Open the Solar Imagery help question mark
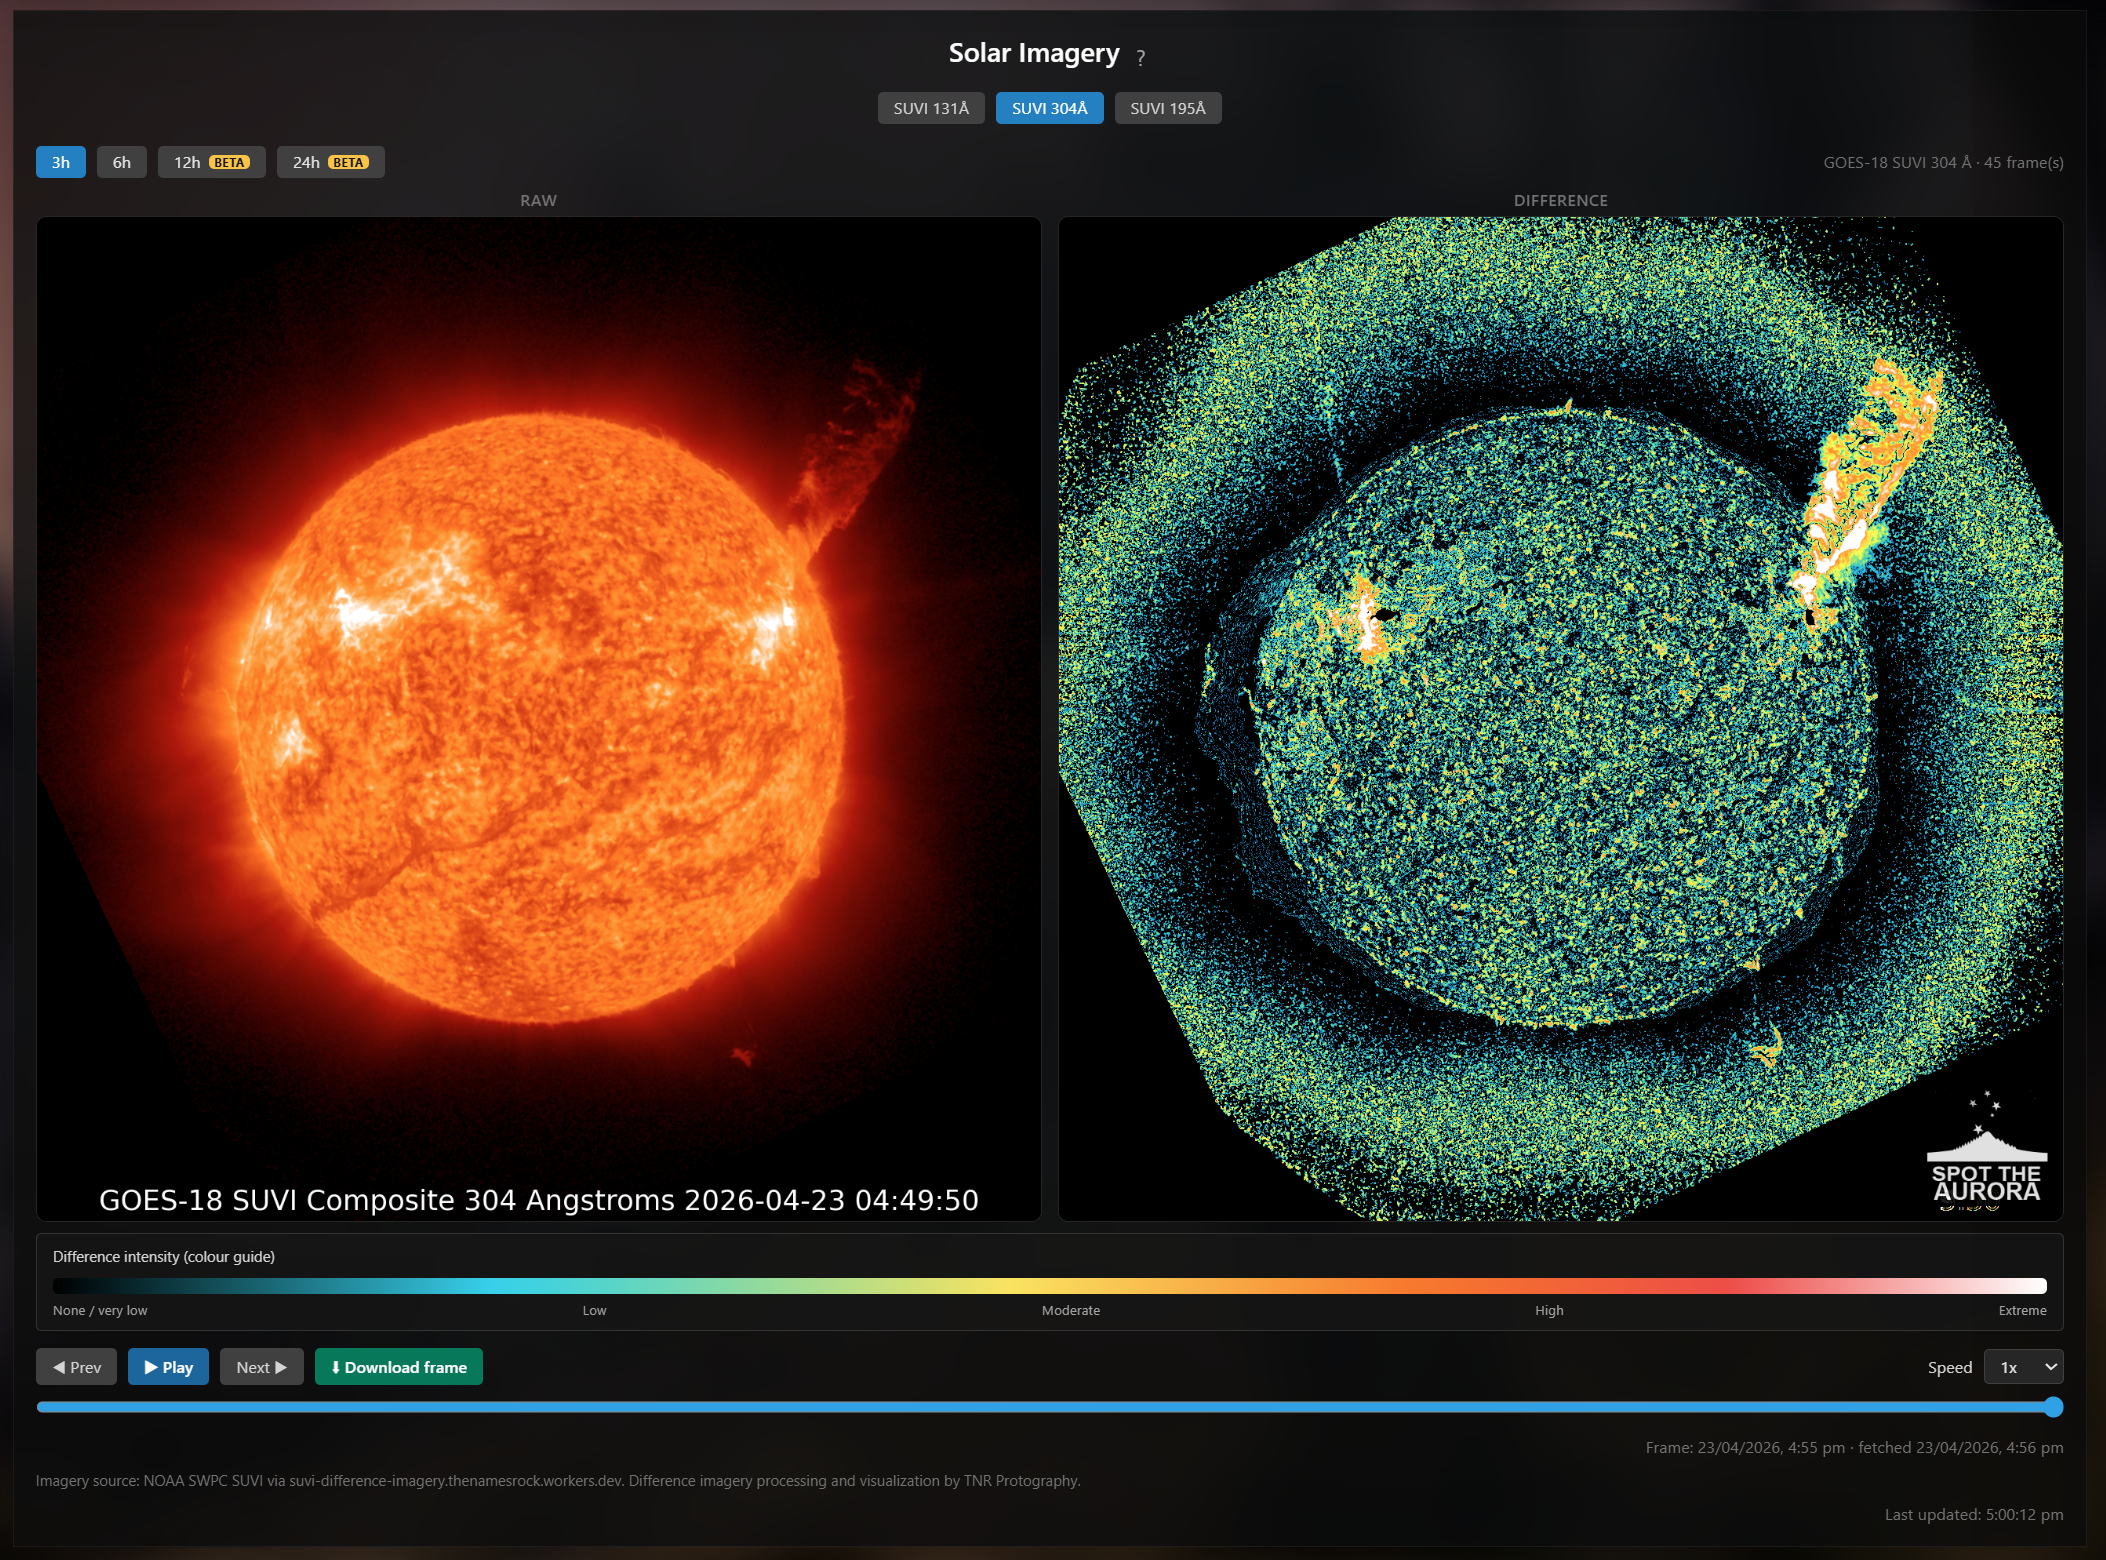The width and height of the screenshot is (2106, 1560). tap(1140, 58)
